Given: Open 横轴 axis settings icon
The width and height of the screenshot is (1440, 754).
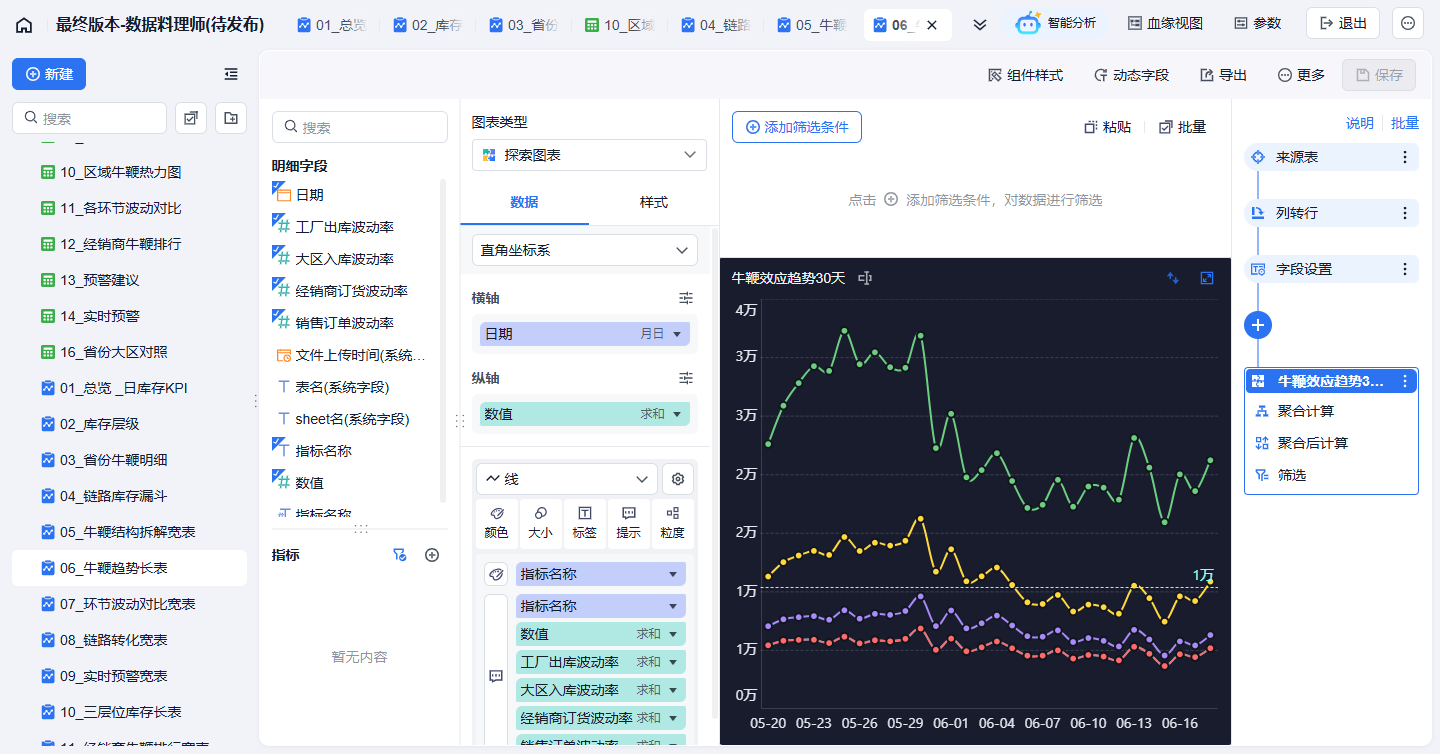Looking at the screenshot, I should pyautogui.click(x=686, y=298).
